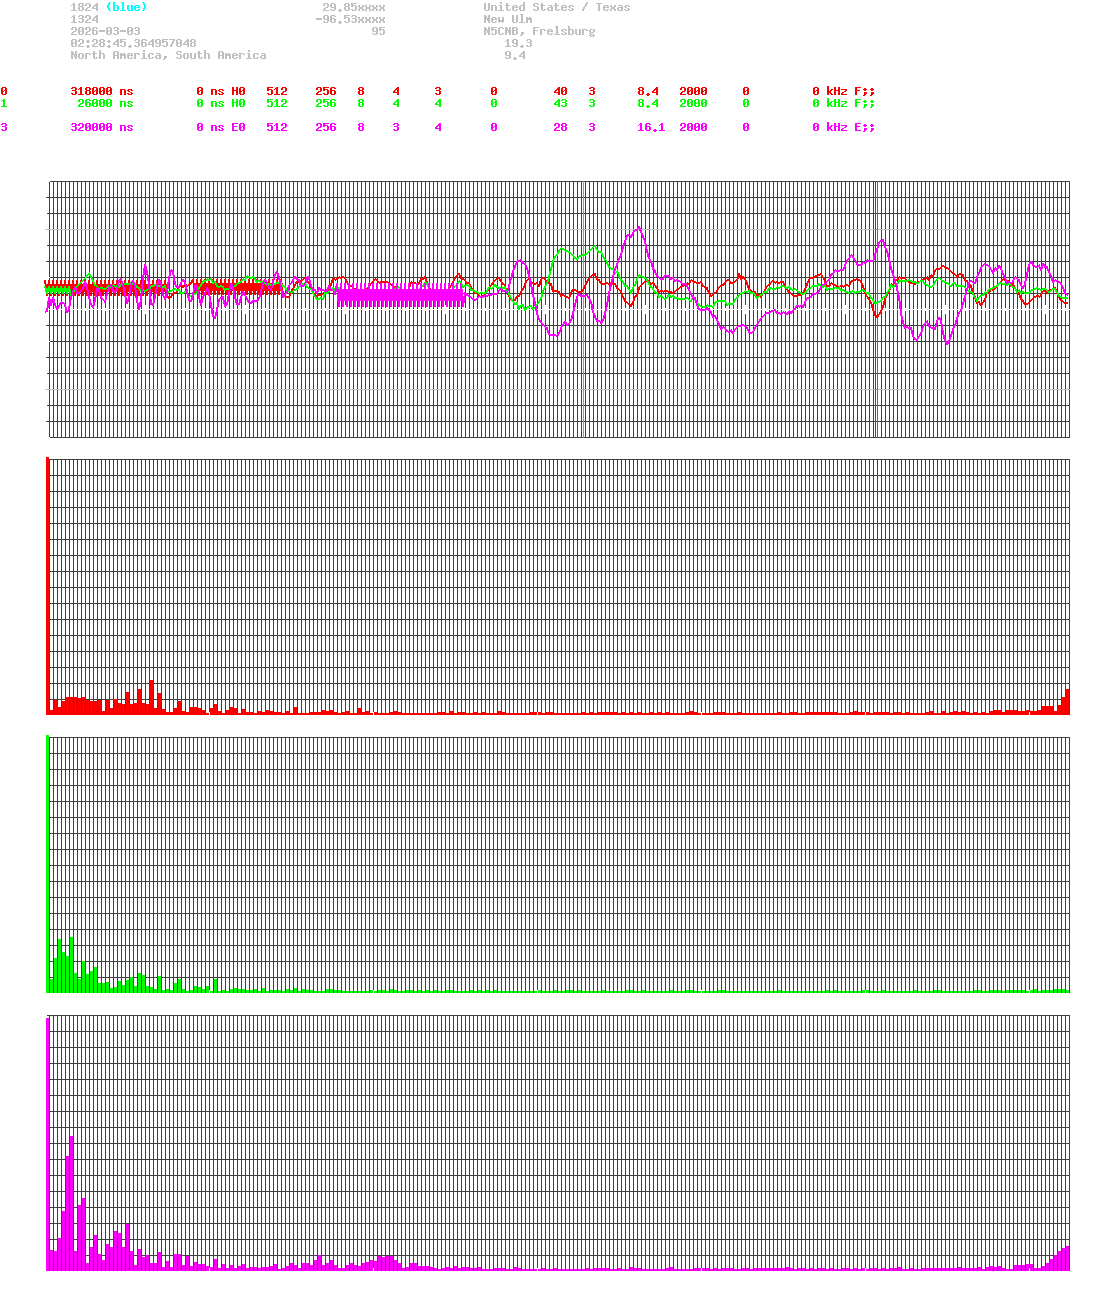The height and width of the screenshot is (1293, 1095).
Task: Select the green channel 1 indicator
Action: point(4,103)
